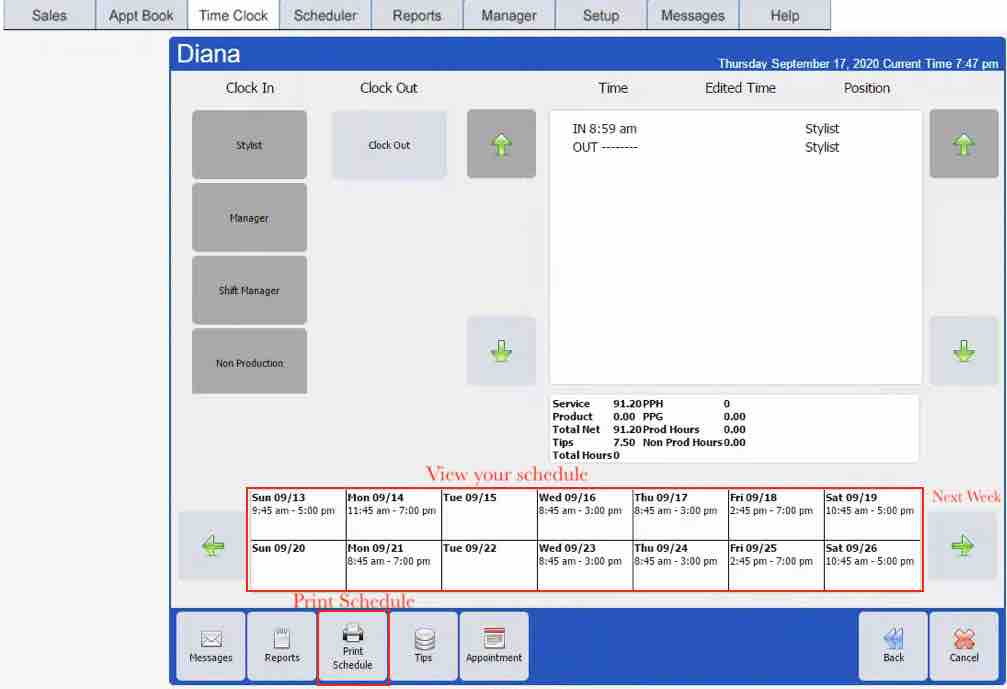This screenshot has width=1007, height=689.
Task: Click the Help tab
Action: (x=785, y=15)
